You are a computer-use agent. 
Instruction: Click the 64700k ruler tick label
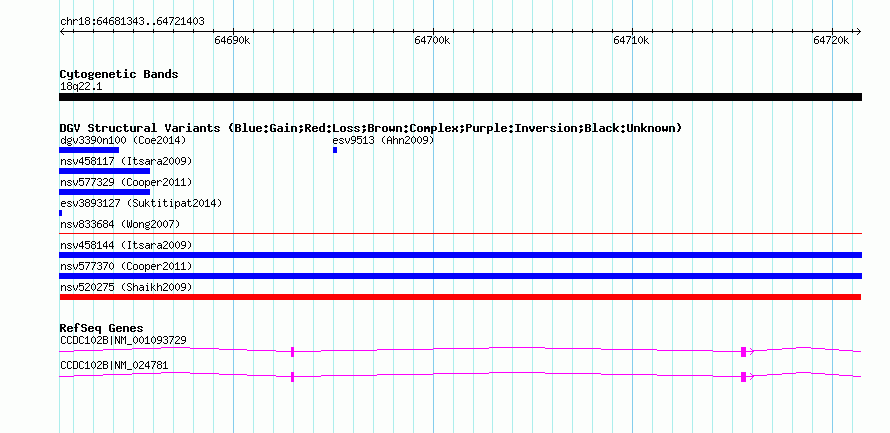coord(433,40)
